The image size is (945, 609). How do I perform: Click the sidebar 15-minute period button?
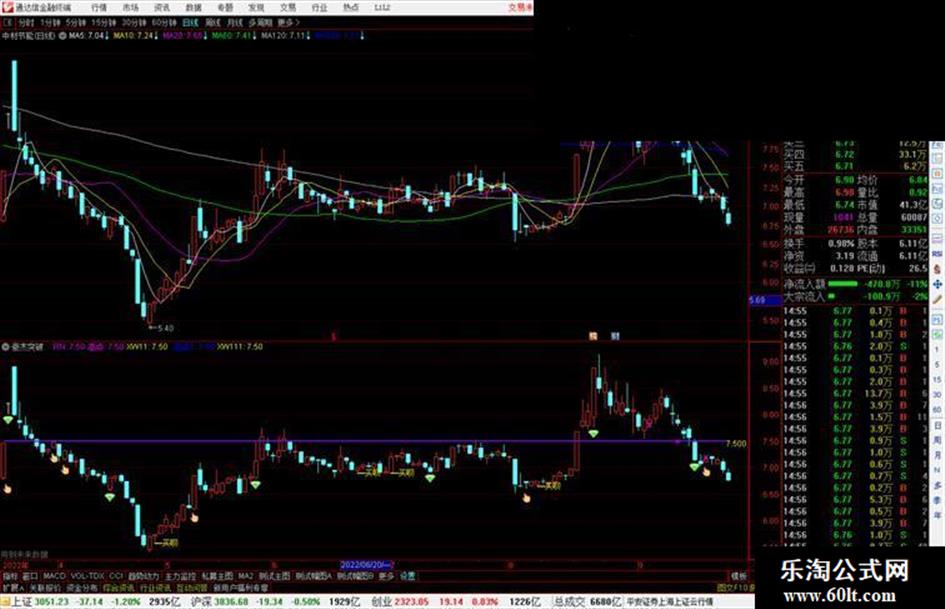[x=937, y=380]
